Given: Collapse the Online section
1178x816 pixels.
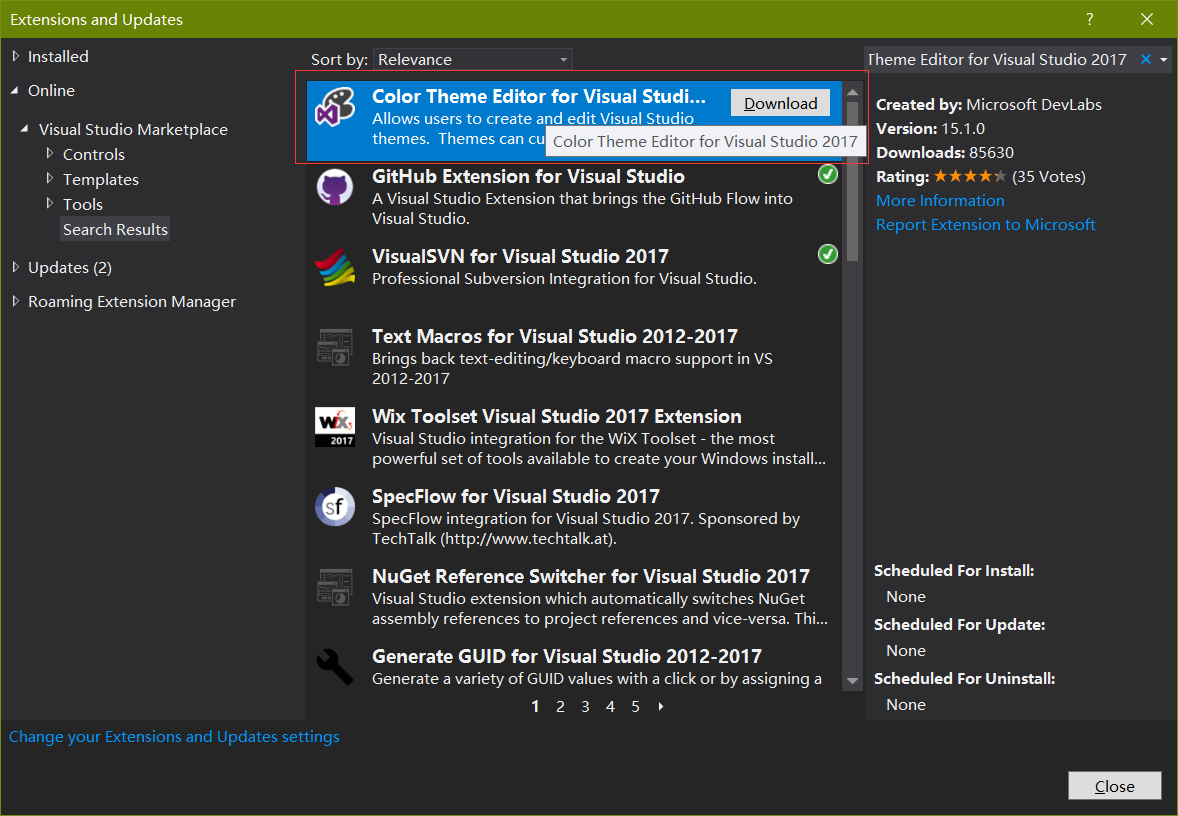Looking at the screenshot, I should 48,90.
